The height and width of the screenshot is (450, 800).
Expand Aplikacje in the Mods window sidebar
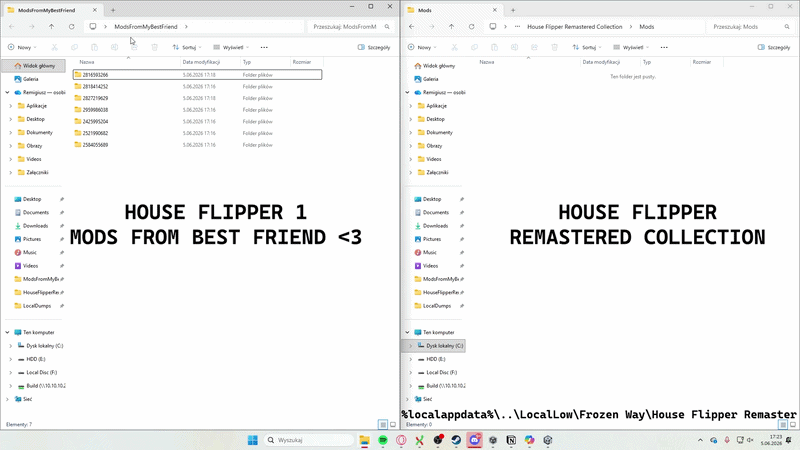pyautogui.click(x=411, y=106)
